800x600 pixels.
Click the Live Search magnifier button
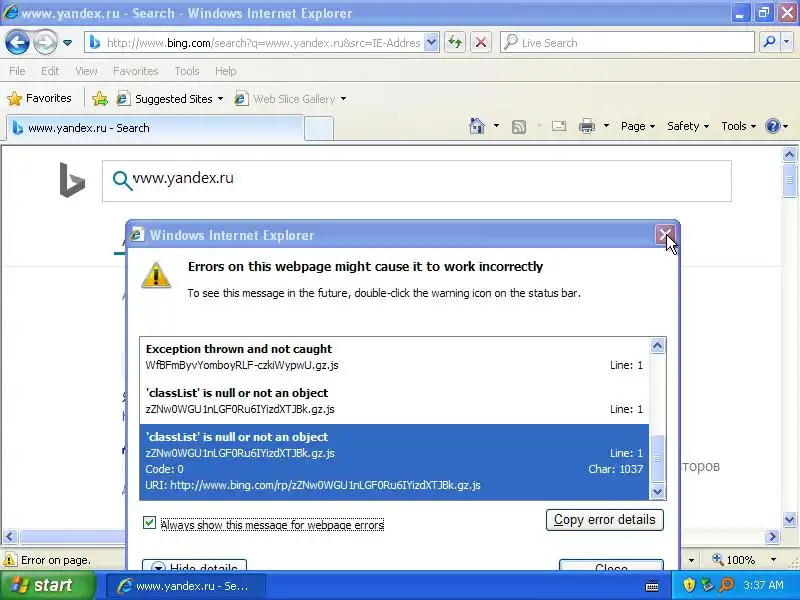(769, 42)
